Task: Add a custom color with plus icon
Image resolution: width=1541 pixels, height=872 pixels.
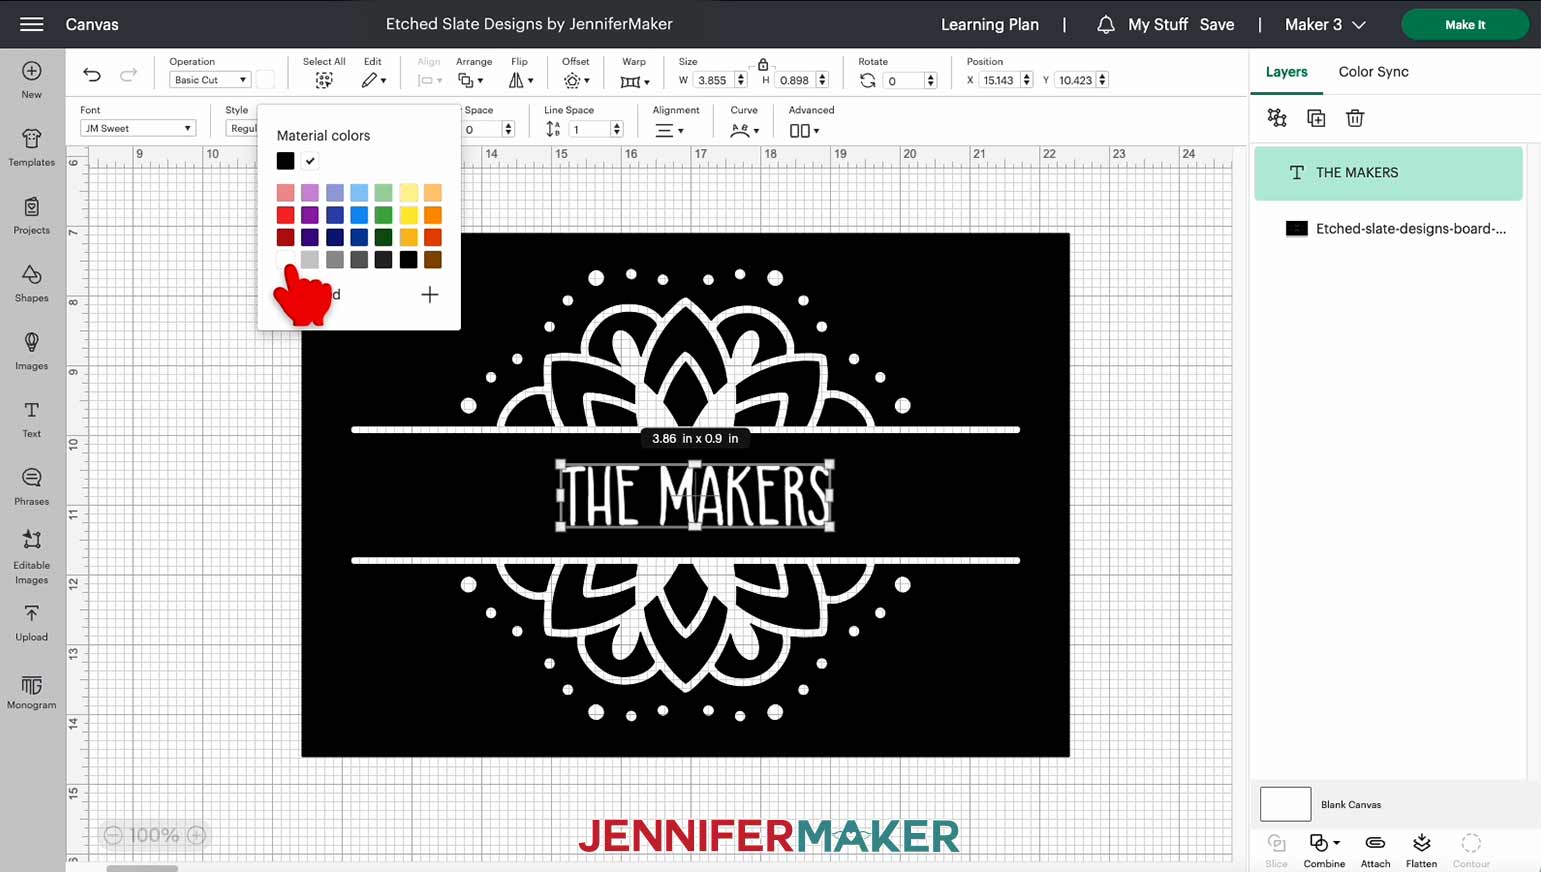Action: pyautogui.click(x=430, y=294)
